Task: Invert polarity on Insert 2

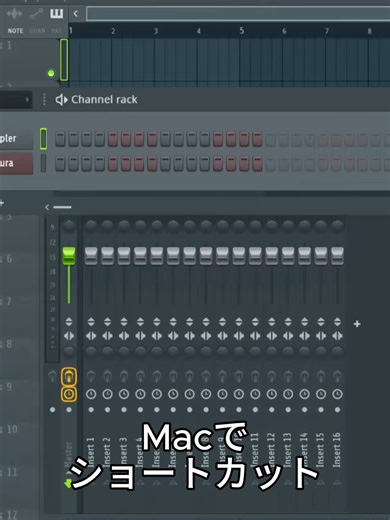Action: pyautogui.click(x=107, y=322)
